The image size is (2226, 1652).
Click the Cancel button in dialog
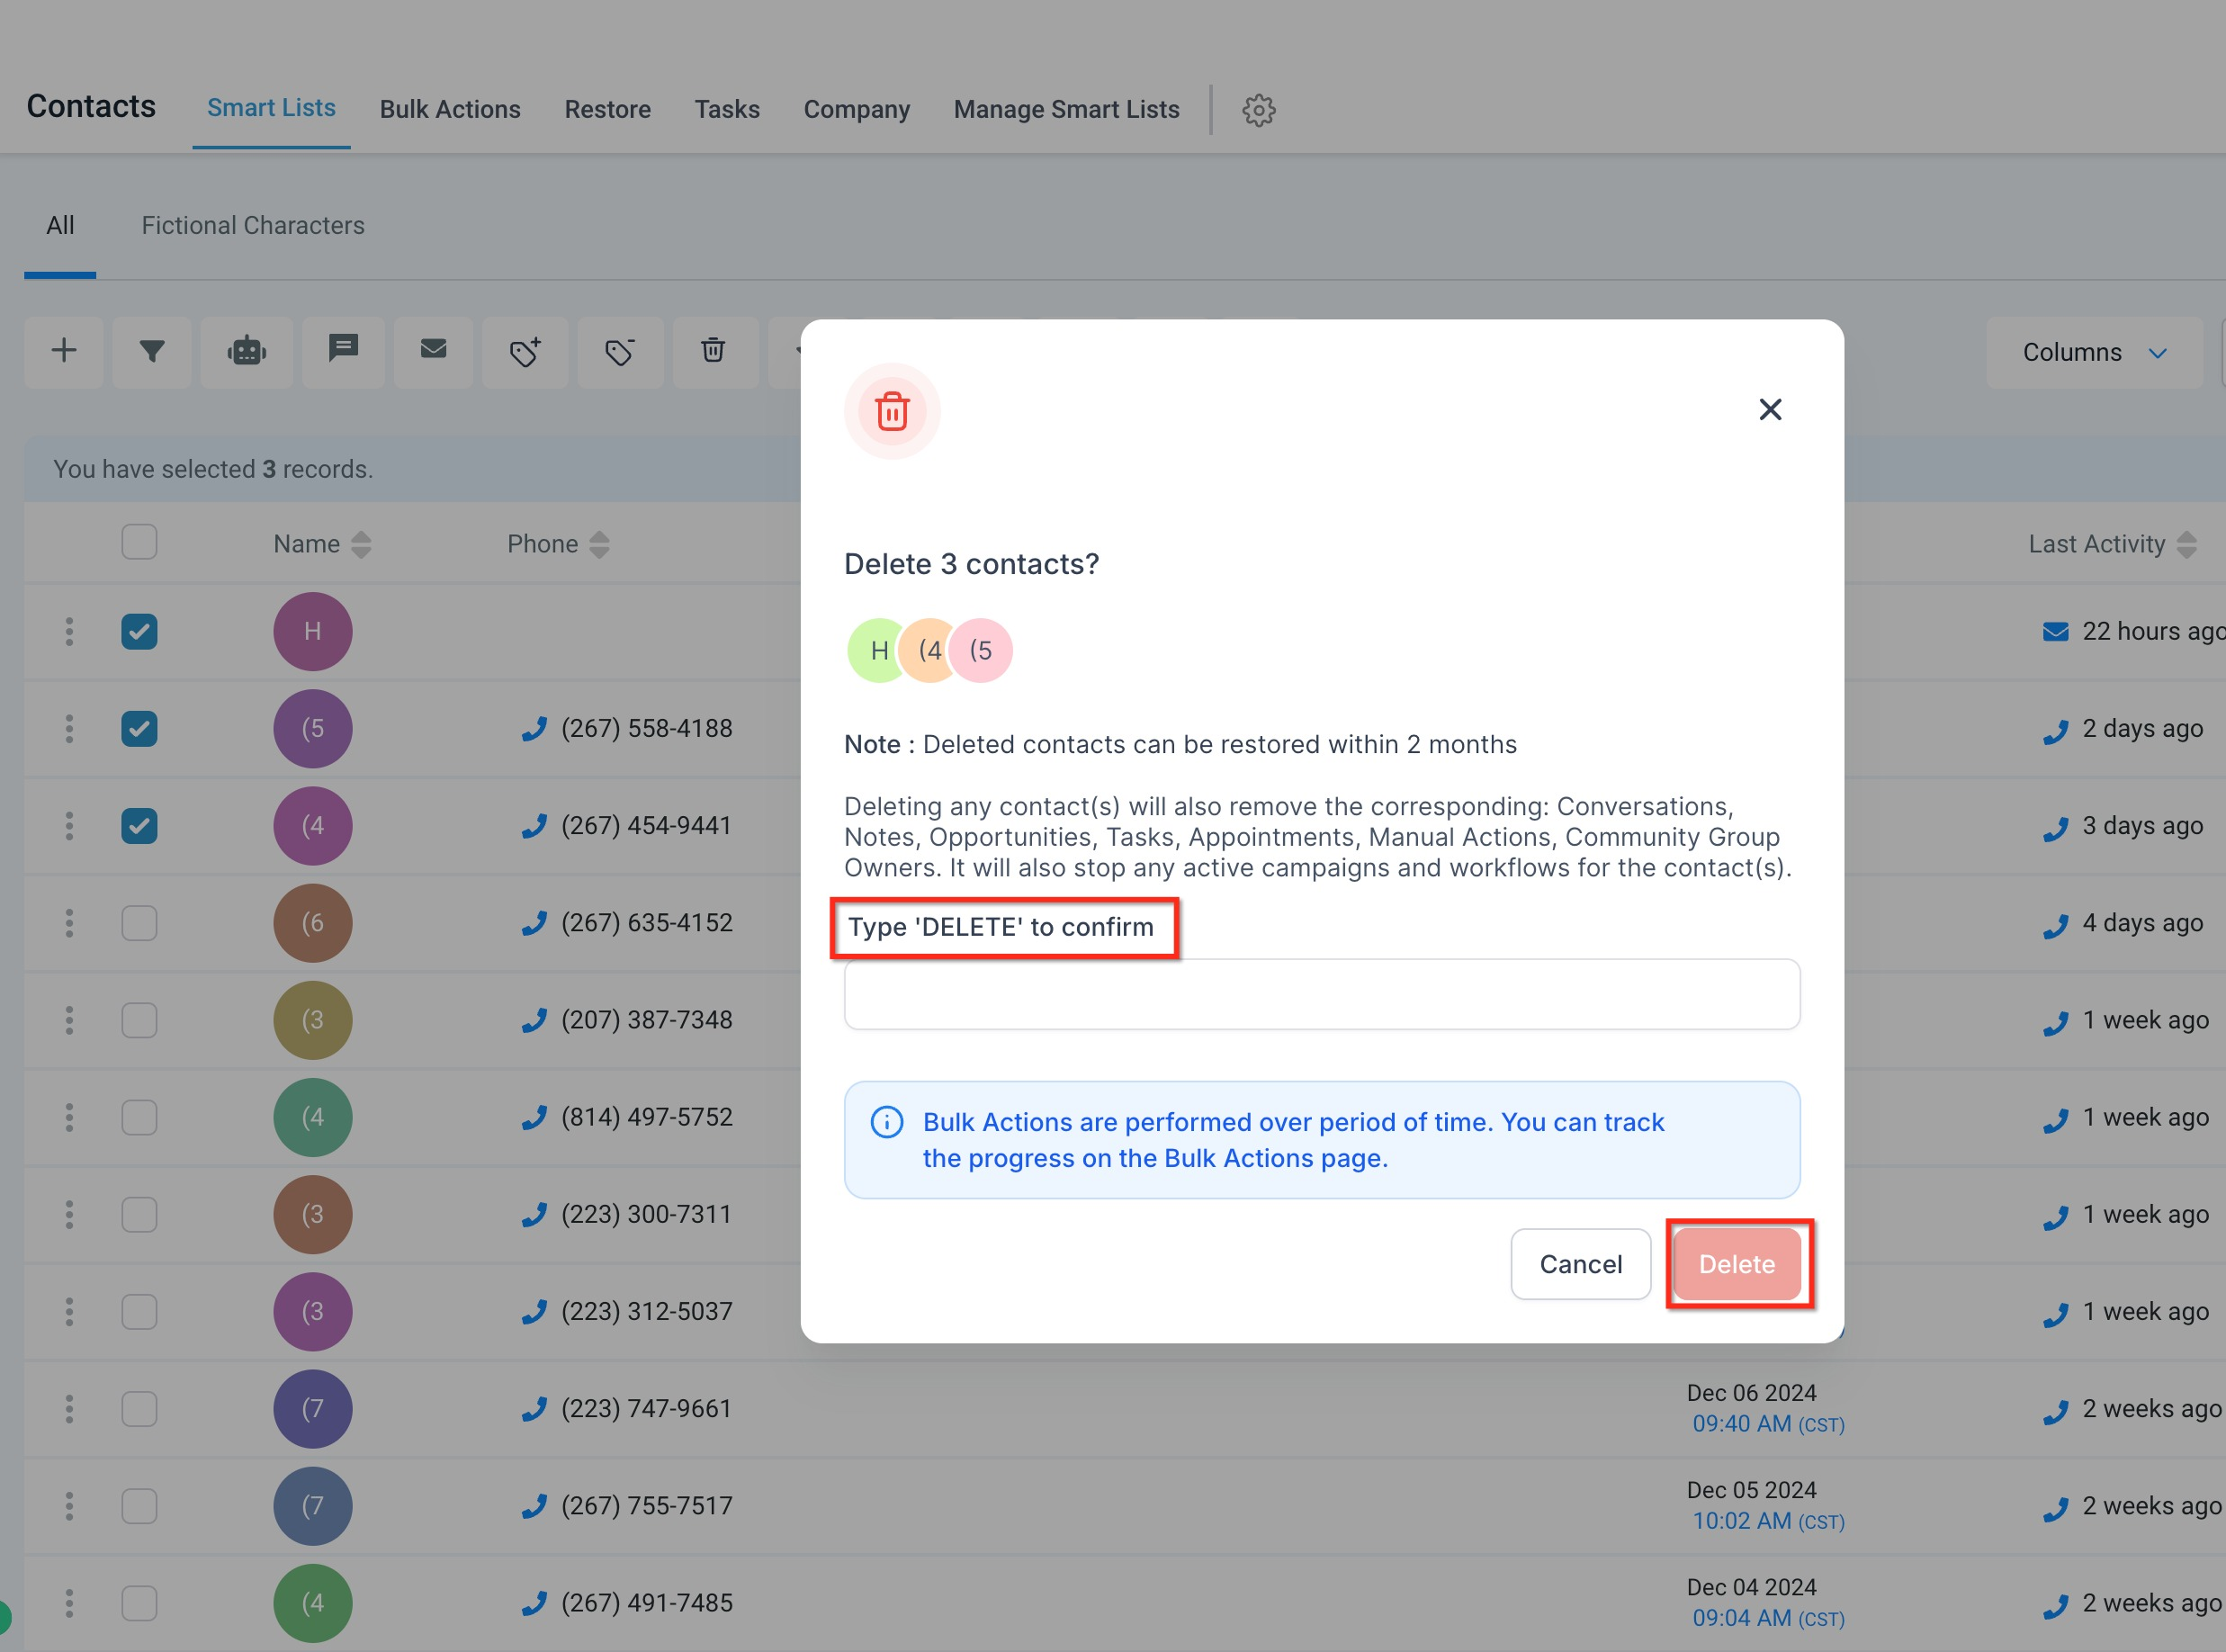(1580, 1264)
